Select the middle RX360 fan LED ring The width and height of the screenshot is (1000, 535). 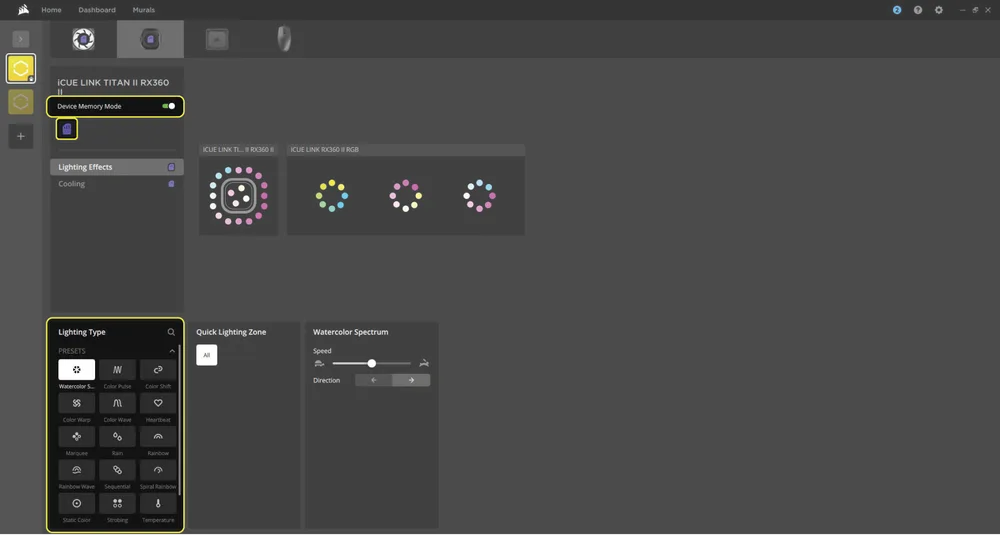pos(406,196)
